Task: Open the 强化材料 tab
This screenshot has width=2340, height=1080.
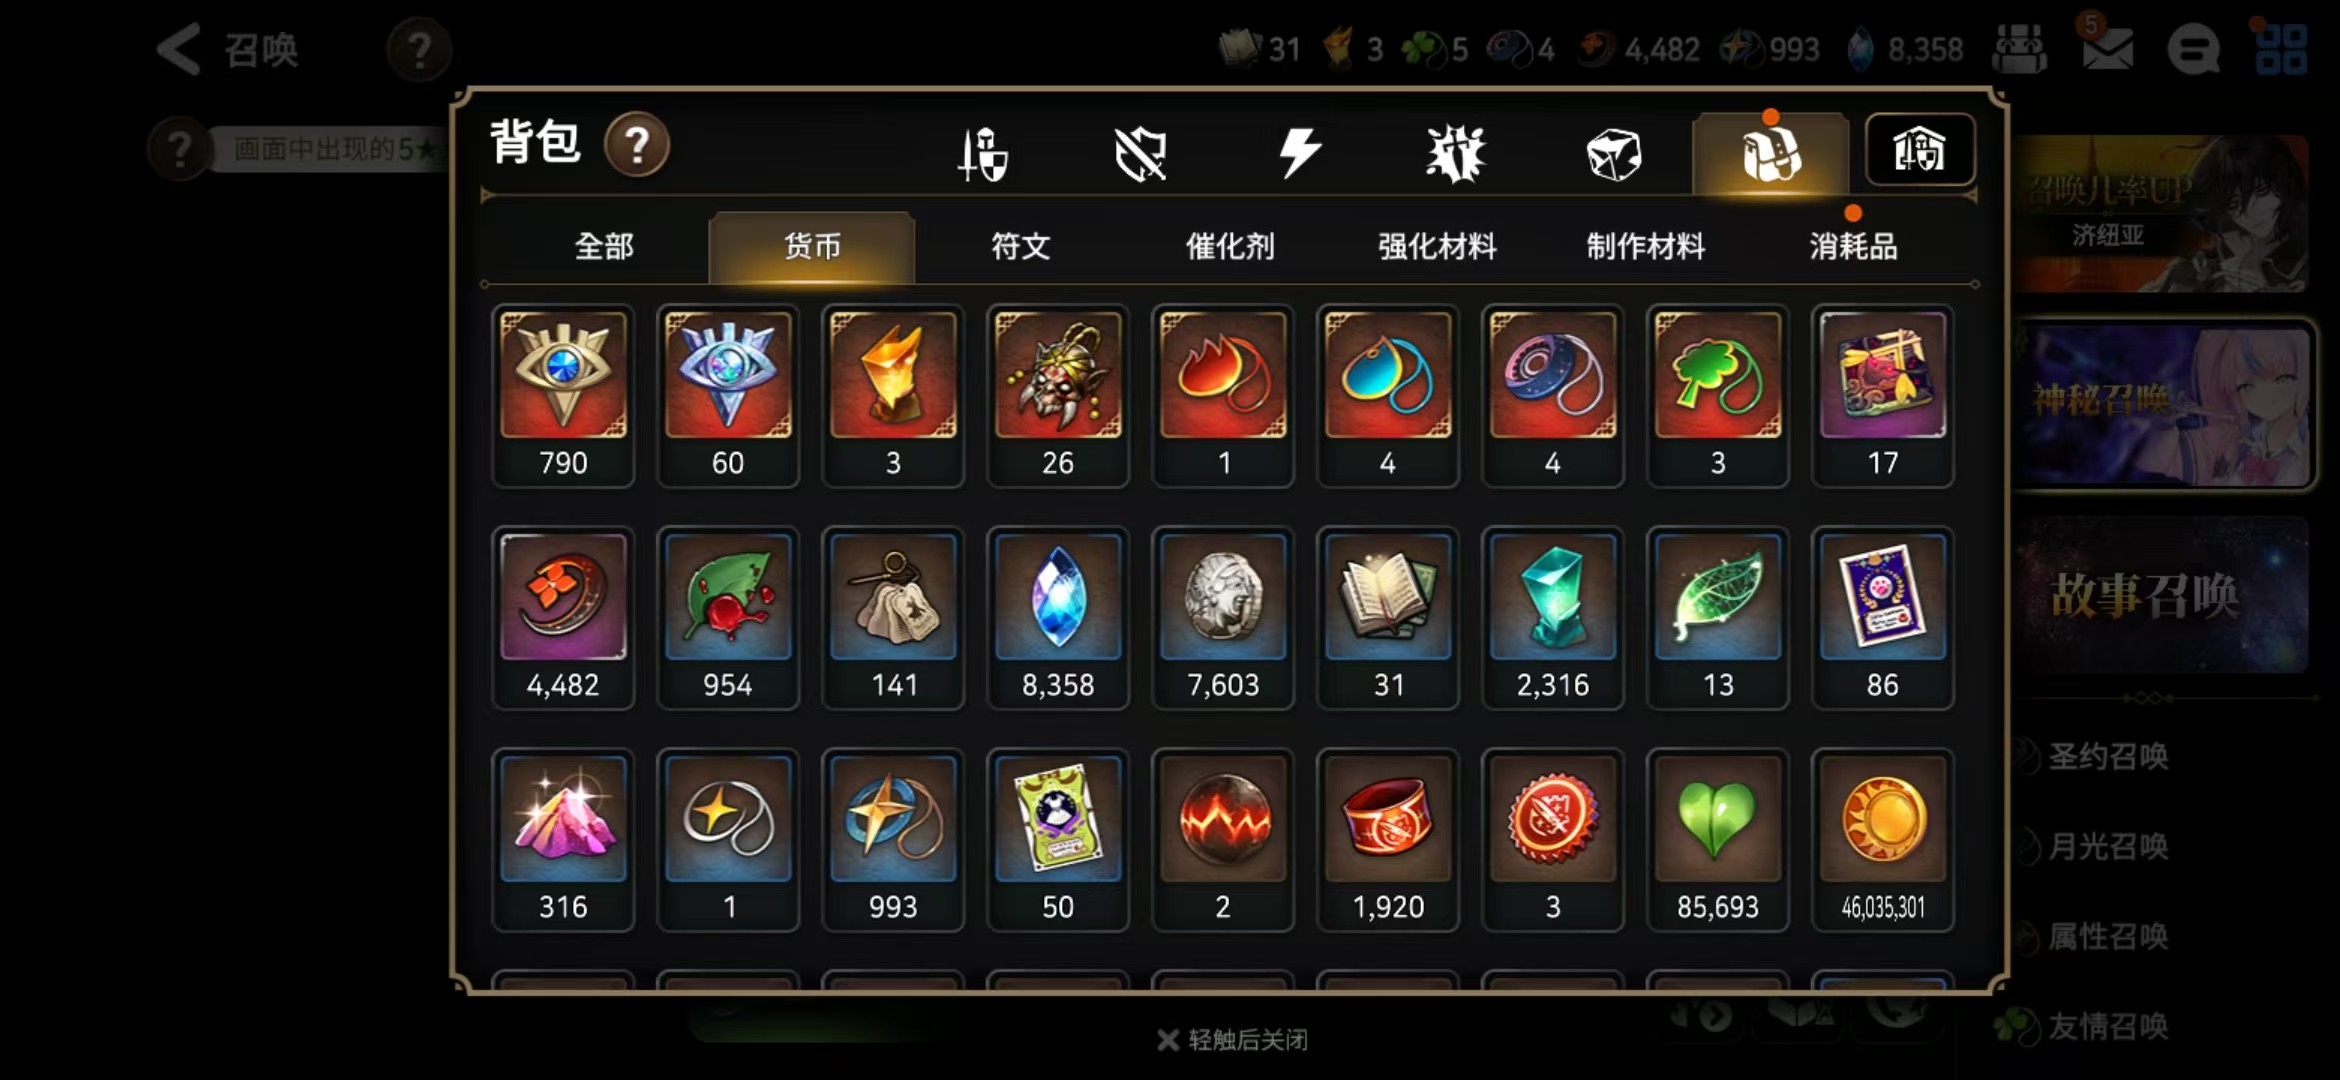Action: [1437, 246]
